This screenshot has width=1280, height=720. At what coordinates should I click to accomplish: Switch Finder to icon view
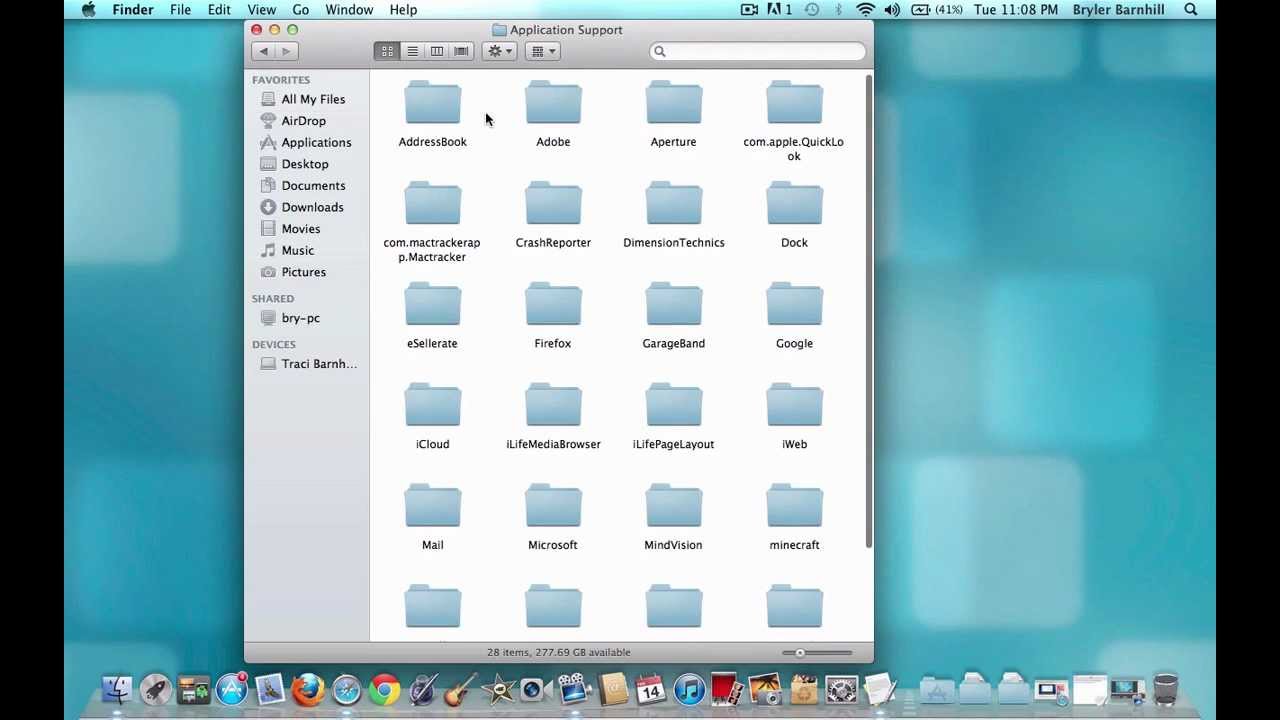(x=387, y=51)
